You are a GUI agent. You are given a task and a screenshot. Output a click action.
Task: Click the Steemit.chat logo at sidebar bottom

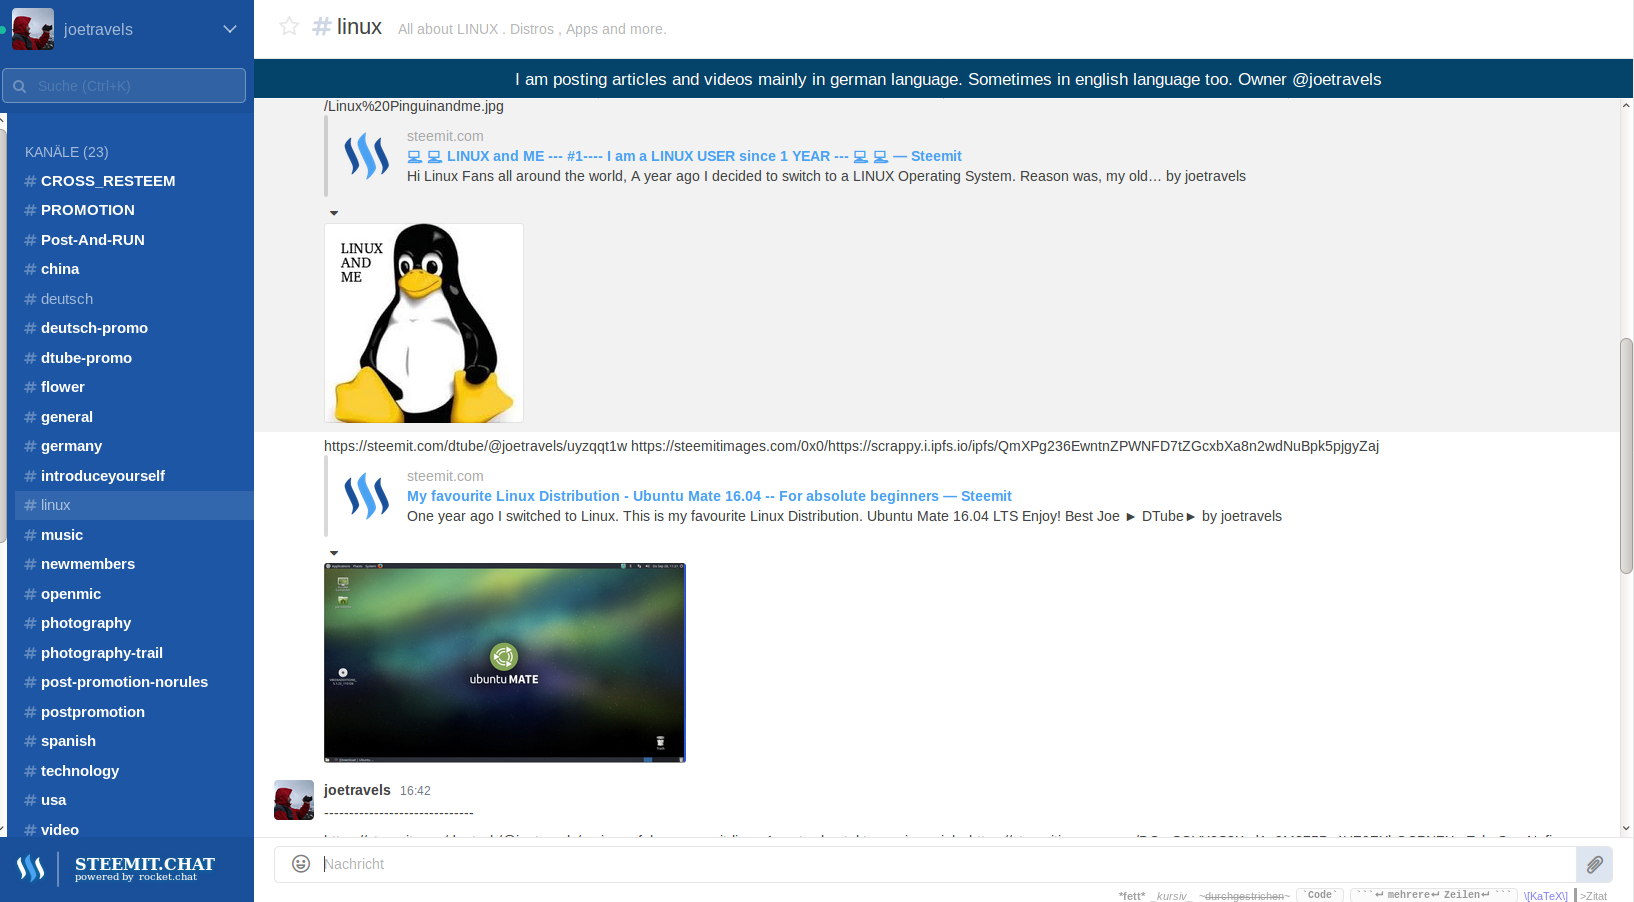pos(116,868)
